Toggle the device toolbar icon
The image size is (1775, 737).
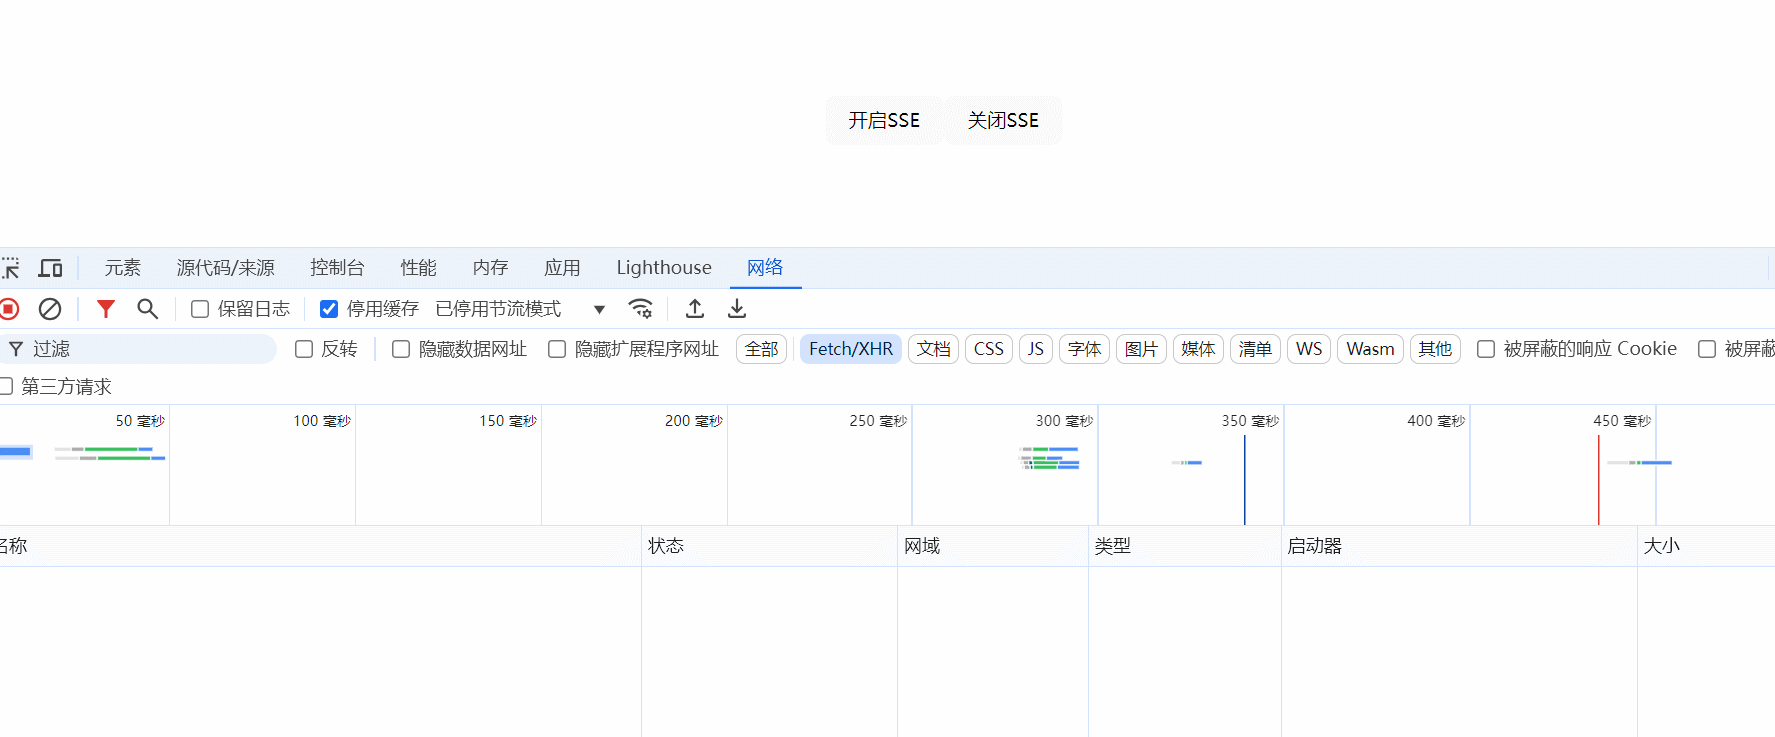click(x=50, y=268)
